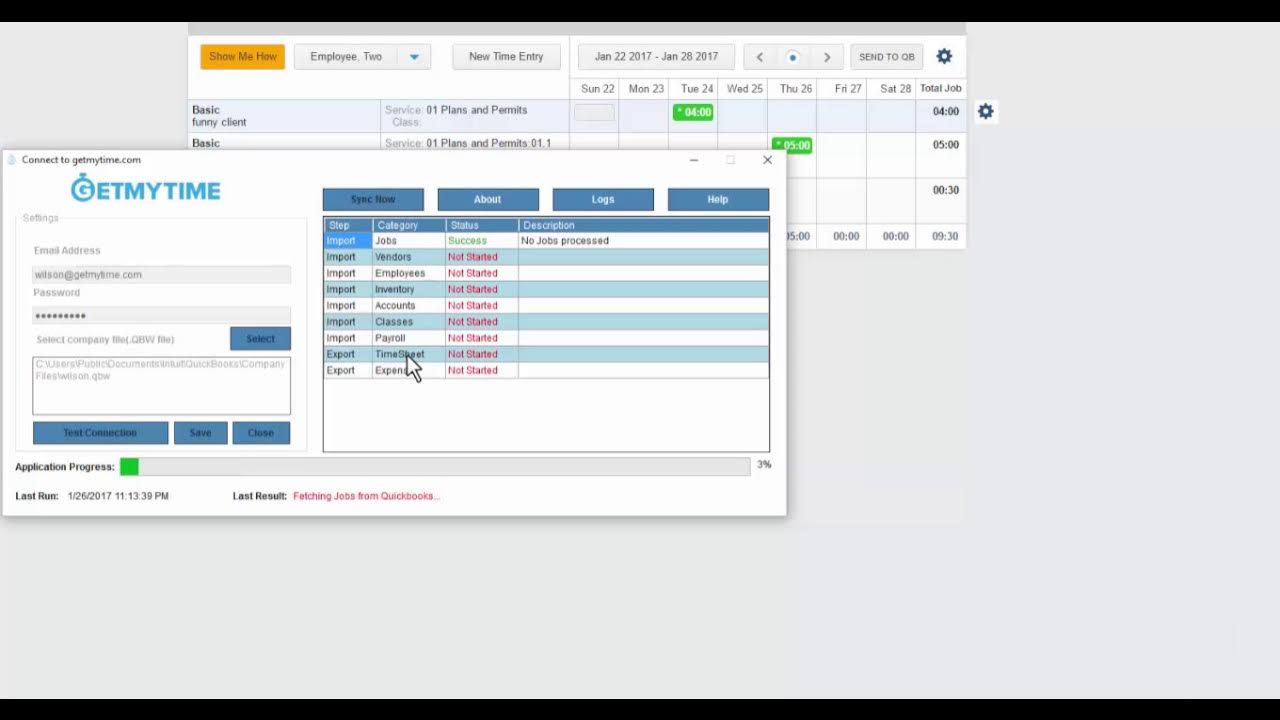The height and width of the screenshot is (720, 1280).
Task: Click the 'No Jobs processed' description cell
Action: click(643, 241)
